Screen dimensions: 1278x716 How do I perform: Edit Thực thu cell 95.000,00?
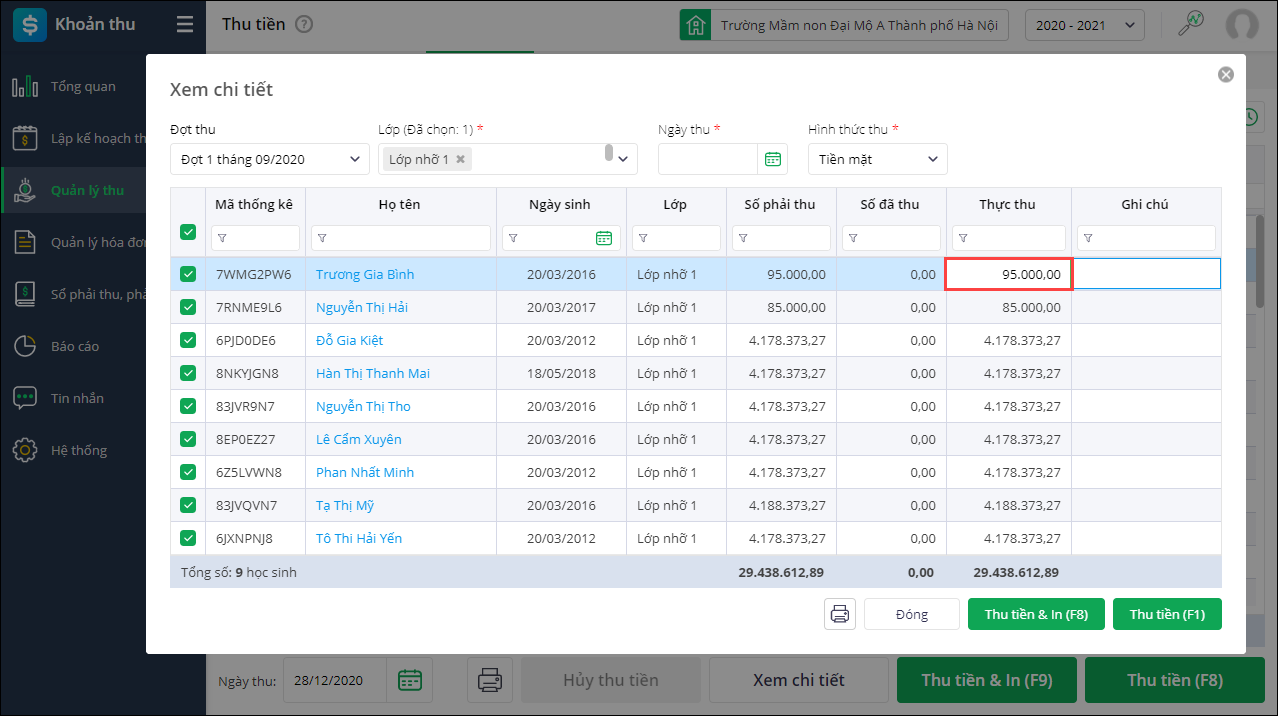pyautogui.click(x=1009, y=274)
